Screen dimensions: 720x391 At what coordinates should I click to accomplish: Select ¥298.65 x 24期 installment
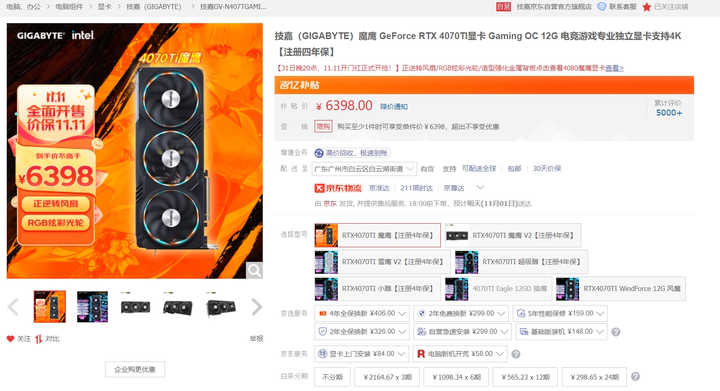click(594, 377)
